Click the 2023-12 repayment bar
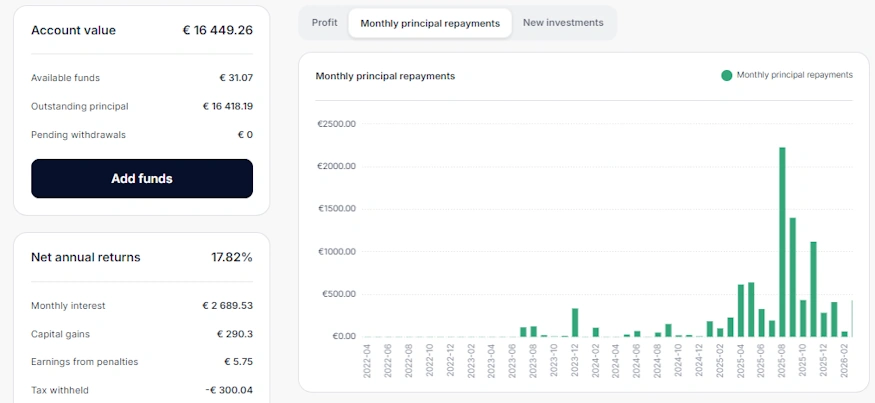 (x=575, y=322)
